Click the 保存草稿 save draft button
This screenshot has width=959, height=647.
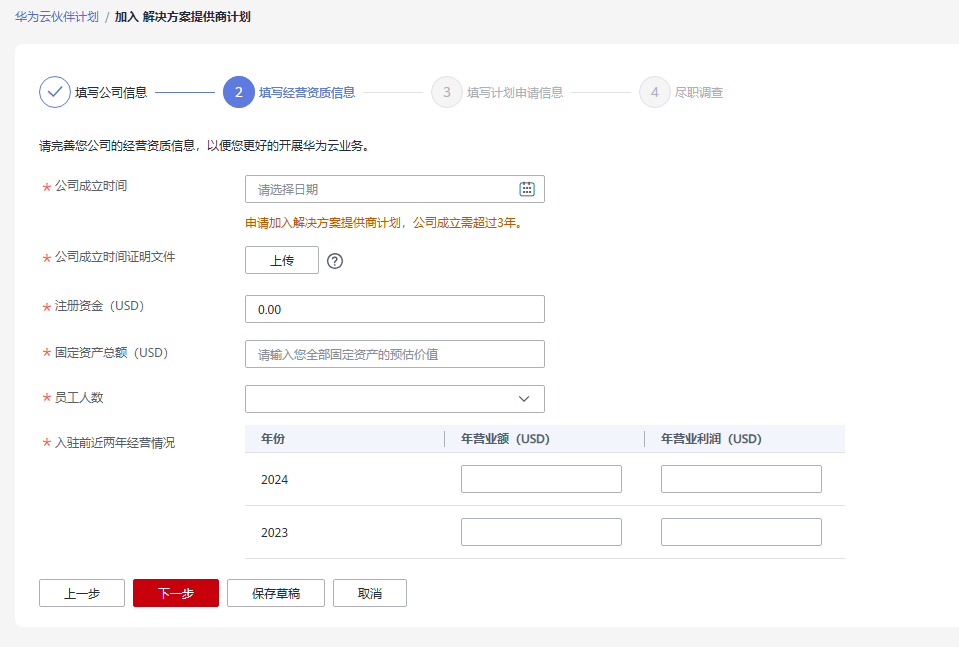coord(275,592)
